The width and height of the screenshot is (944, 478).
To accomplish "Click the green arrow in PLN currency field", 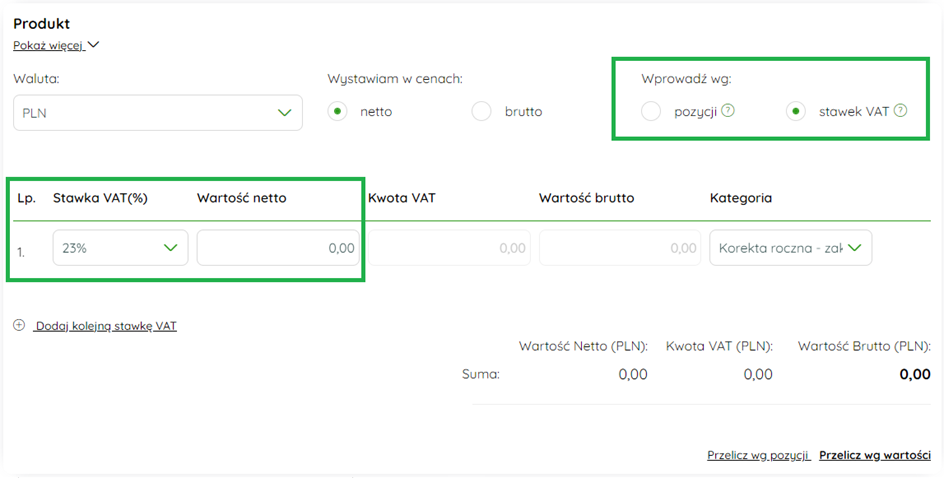I will [284, 113].
